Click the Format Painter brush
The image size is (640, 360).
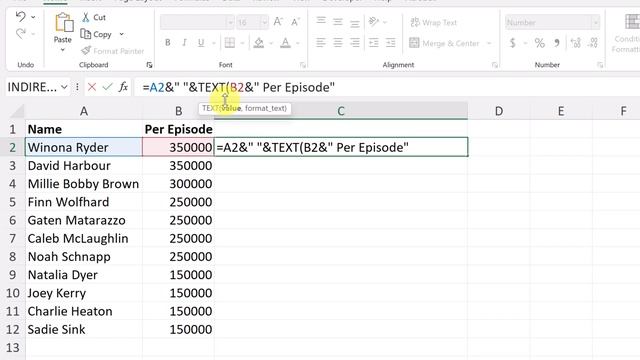113,51
